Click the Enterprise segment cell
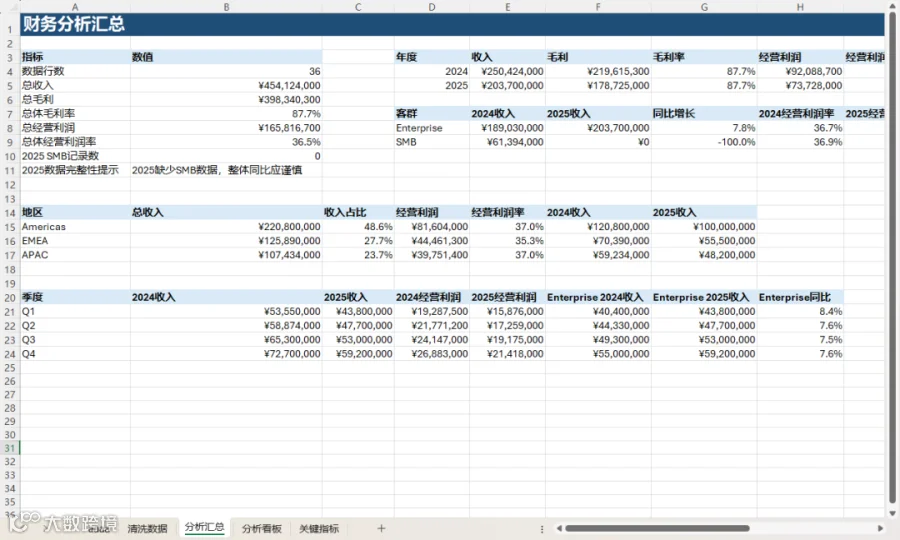This screenshot has width=900, height=540. click(x=432, y=127)
